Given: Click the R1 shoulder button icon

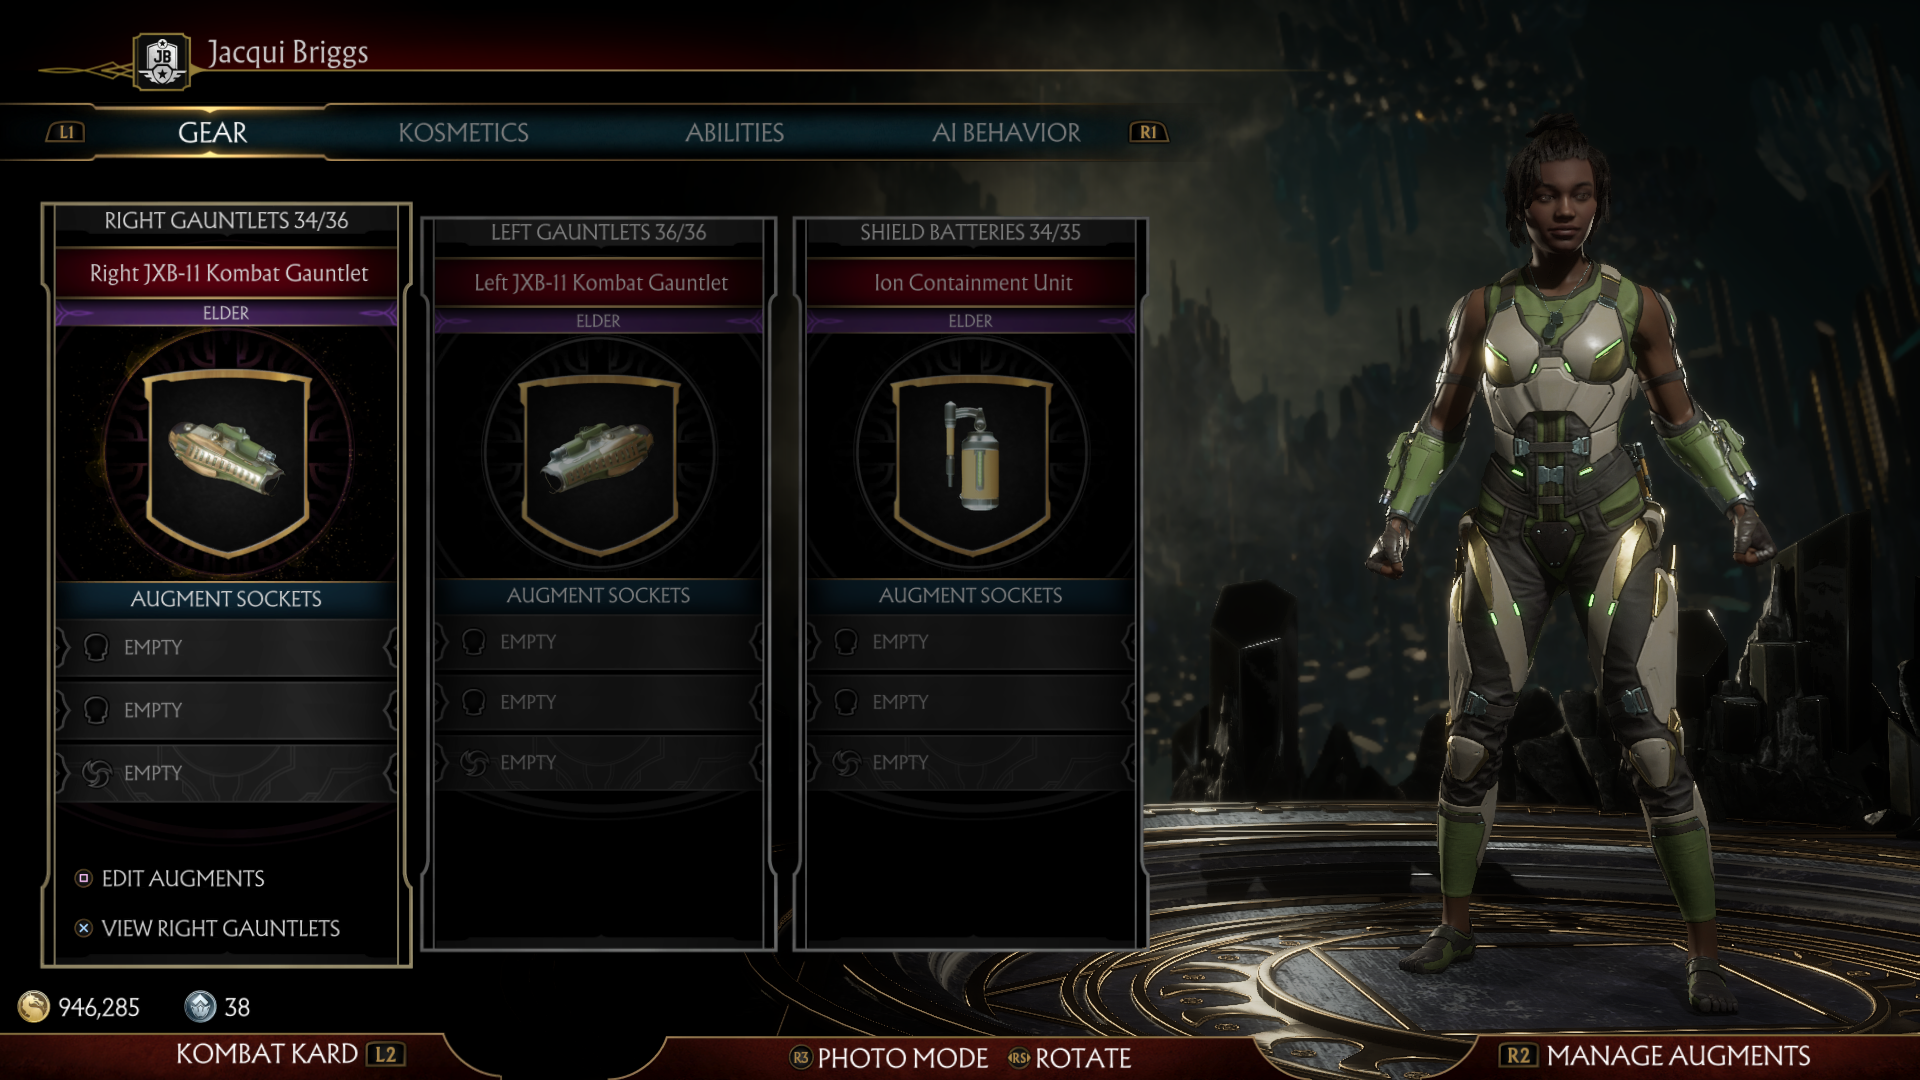Looking at the screenshot, I should (x=1149, y=132).
